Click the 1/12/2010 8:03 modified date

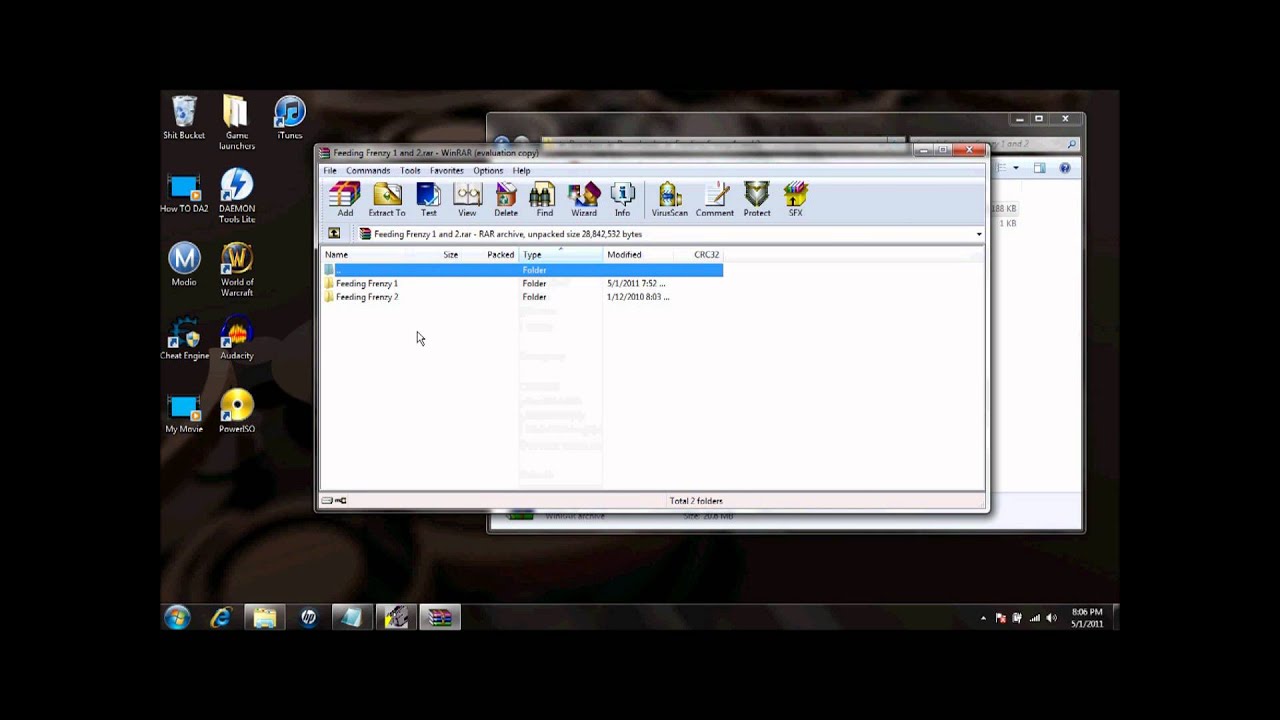coord(638,297)
